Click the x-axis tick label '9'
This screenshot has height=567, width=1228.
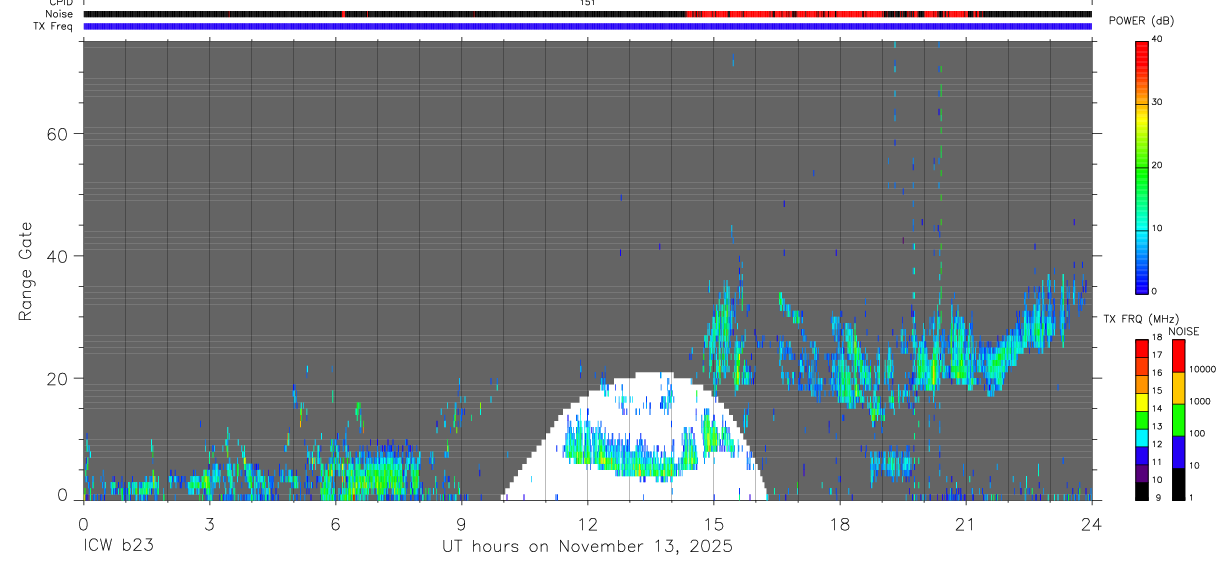[x=461, y=523]
